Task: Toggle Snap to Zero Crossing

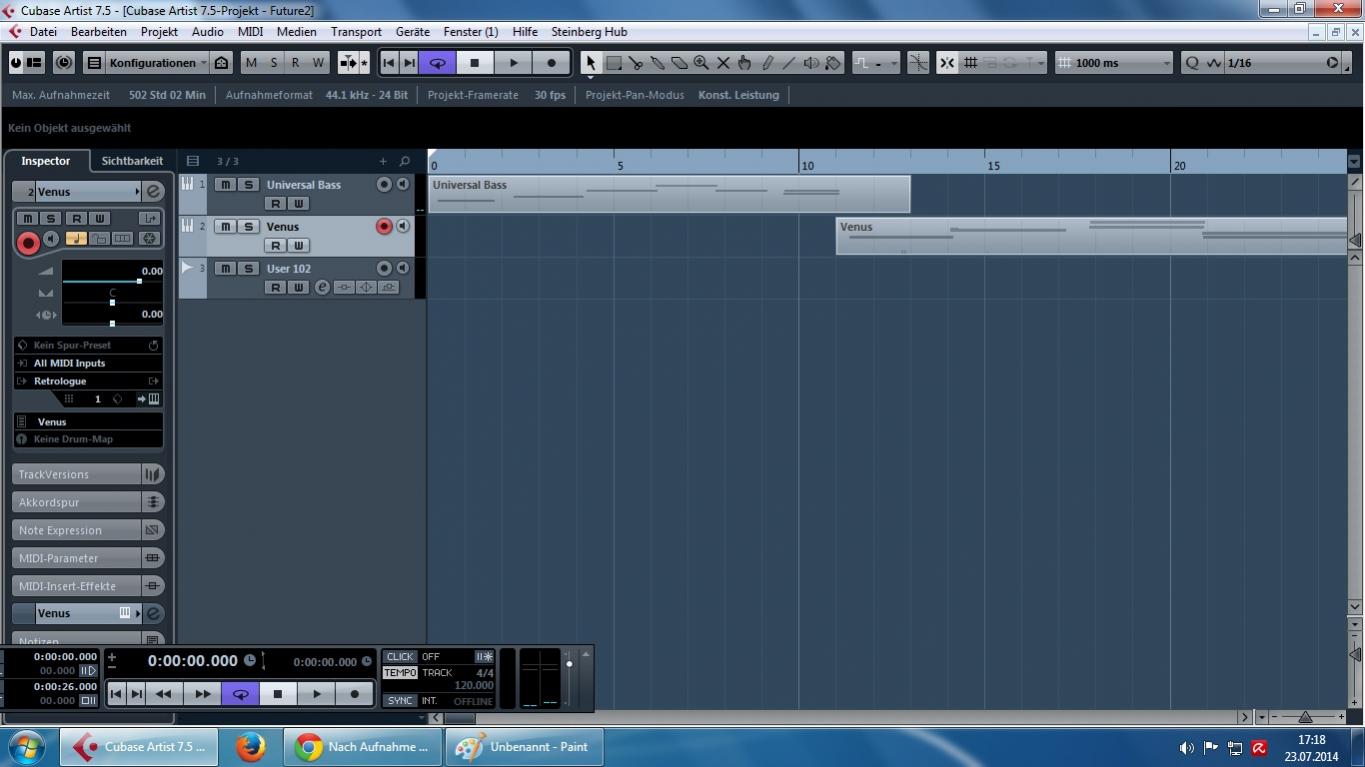Action: pos(918,63)
